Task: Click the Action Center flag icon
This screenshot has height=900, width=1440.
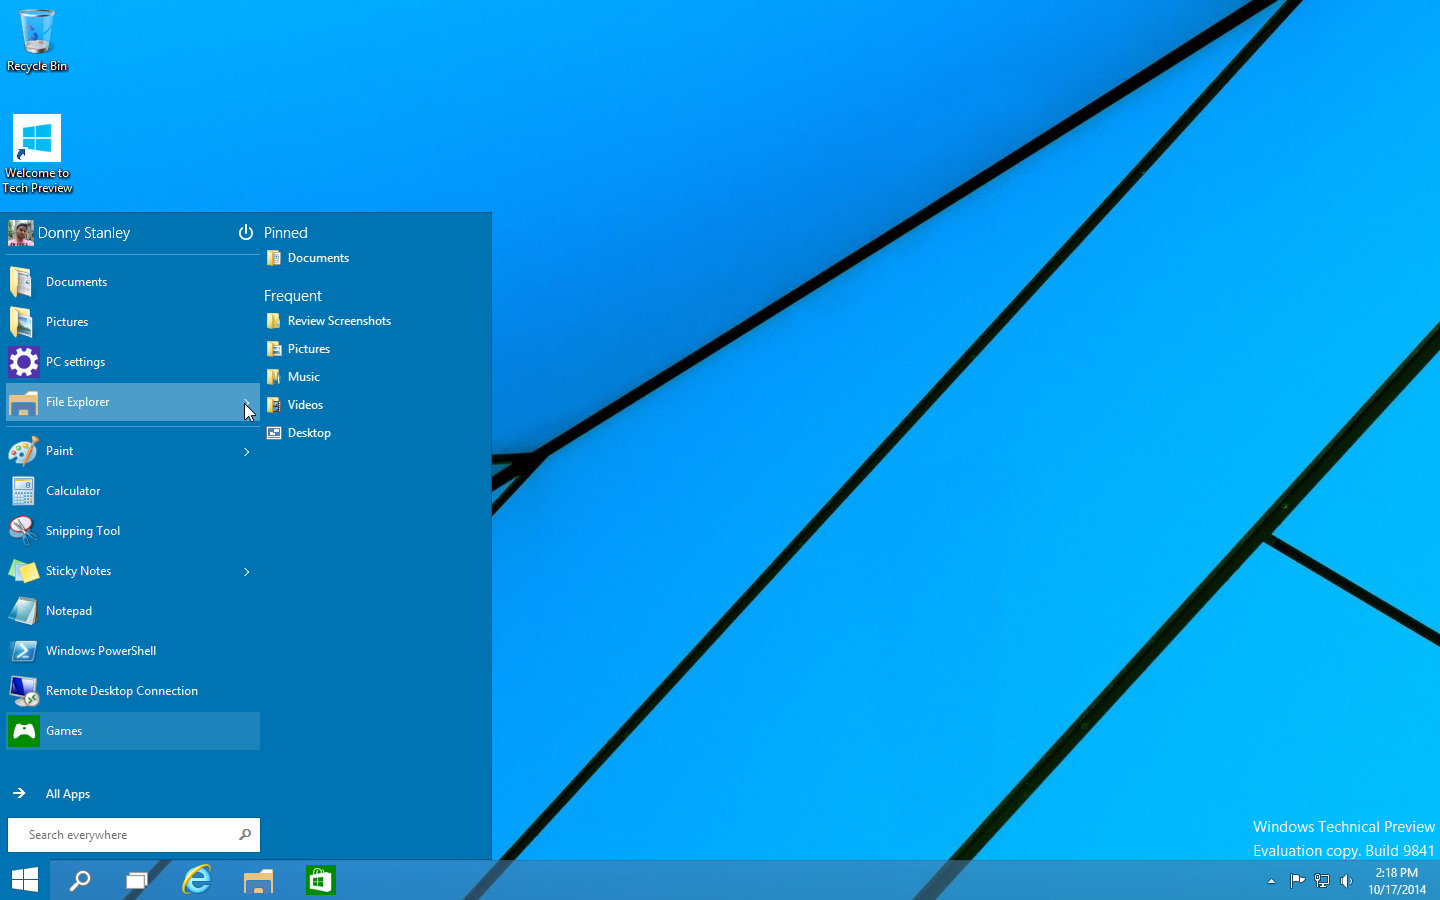Action: click(1297, 881)
